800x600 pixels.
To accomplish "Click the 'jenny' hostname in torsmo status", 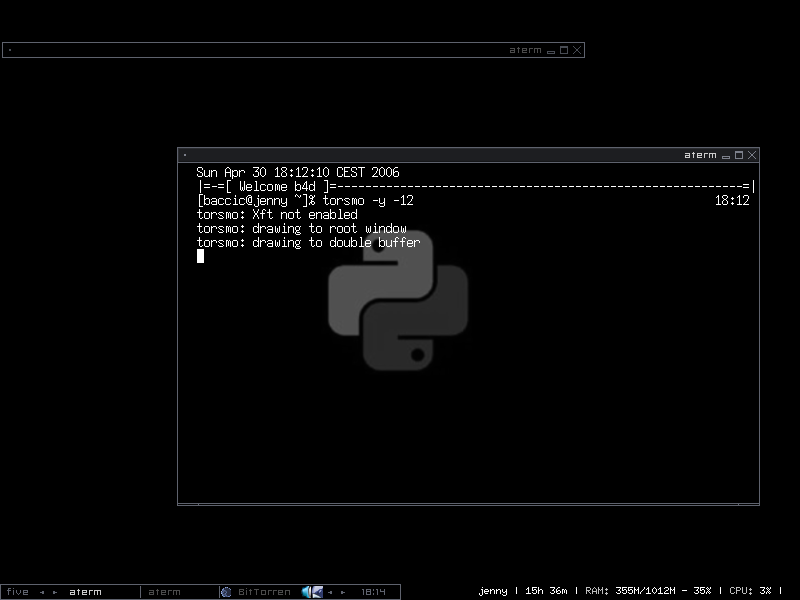I will coord(493,591).
